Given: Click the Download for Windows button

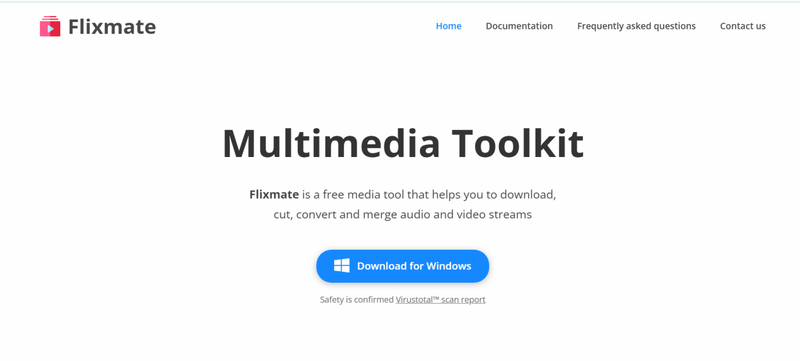Looking at the screenshot, I should click(x=403, y=266).
